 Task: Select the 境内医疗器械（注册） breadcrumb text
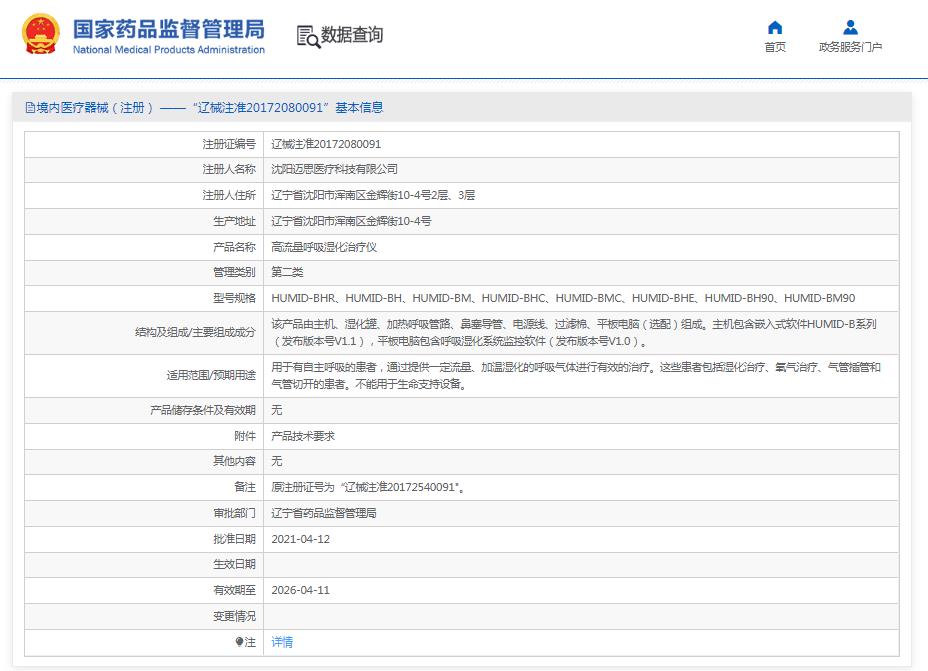[x=85, y=106]
